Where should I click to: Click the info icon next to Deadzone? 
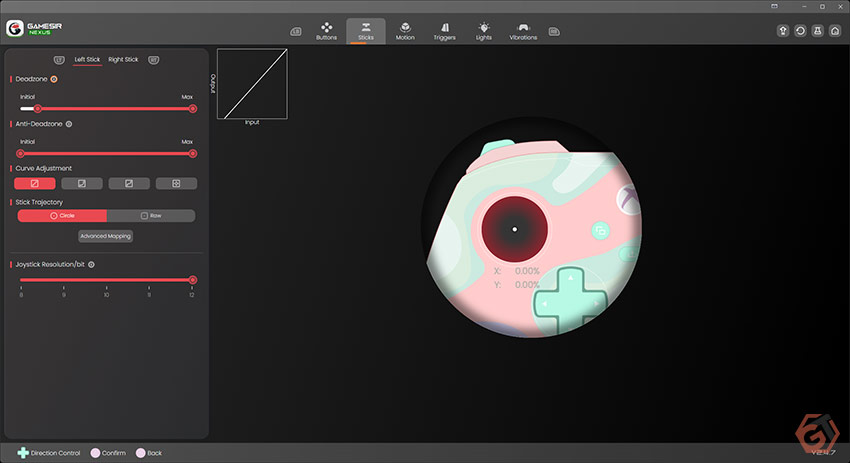pyautogui.click(x=54, y=79)
